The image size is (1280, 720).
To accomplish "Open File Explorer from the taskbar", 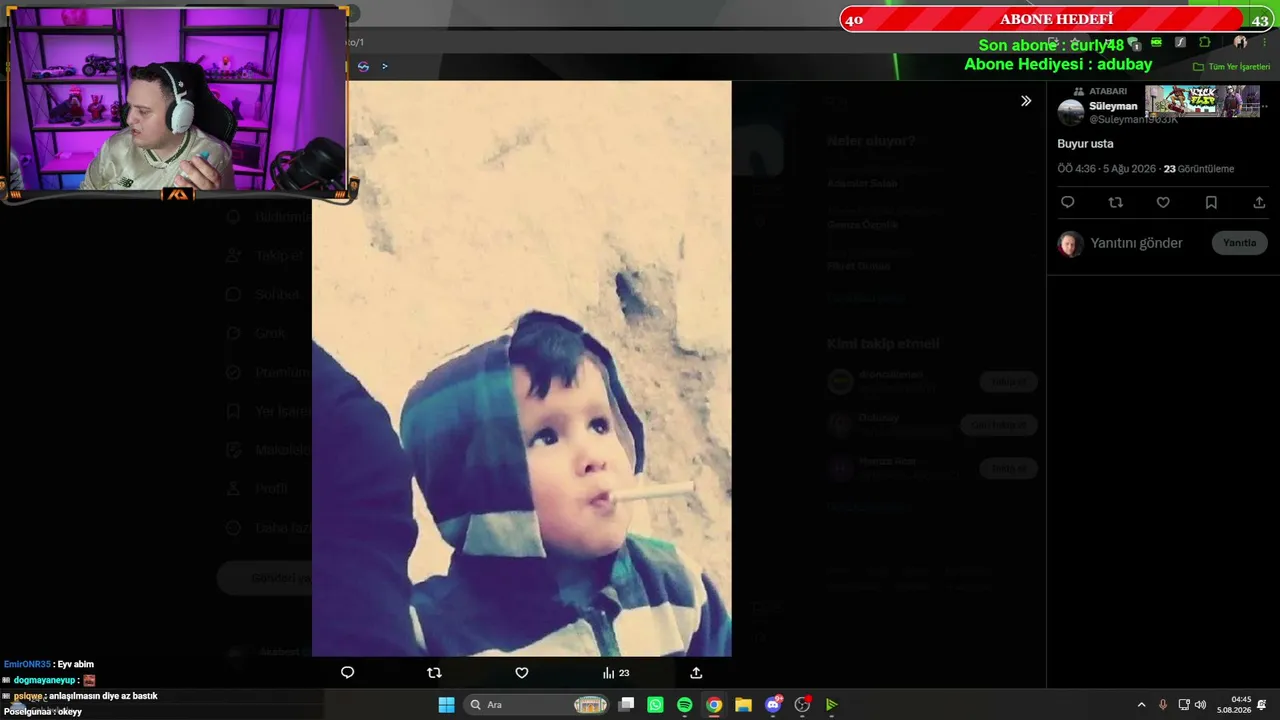I will click(743, 705).
